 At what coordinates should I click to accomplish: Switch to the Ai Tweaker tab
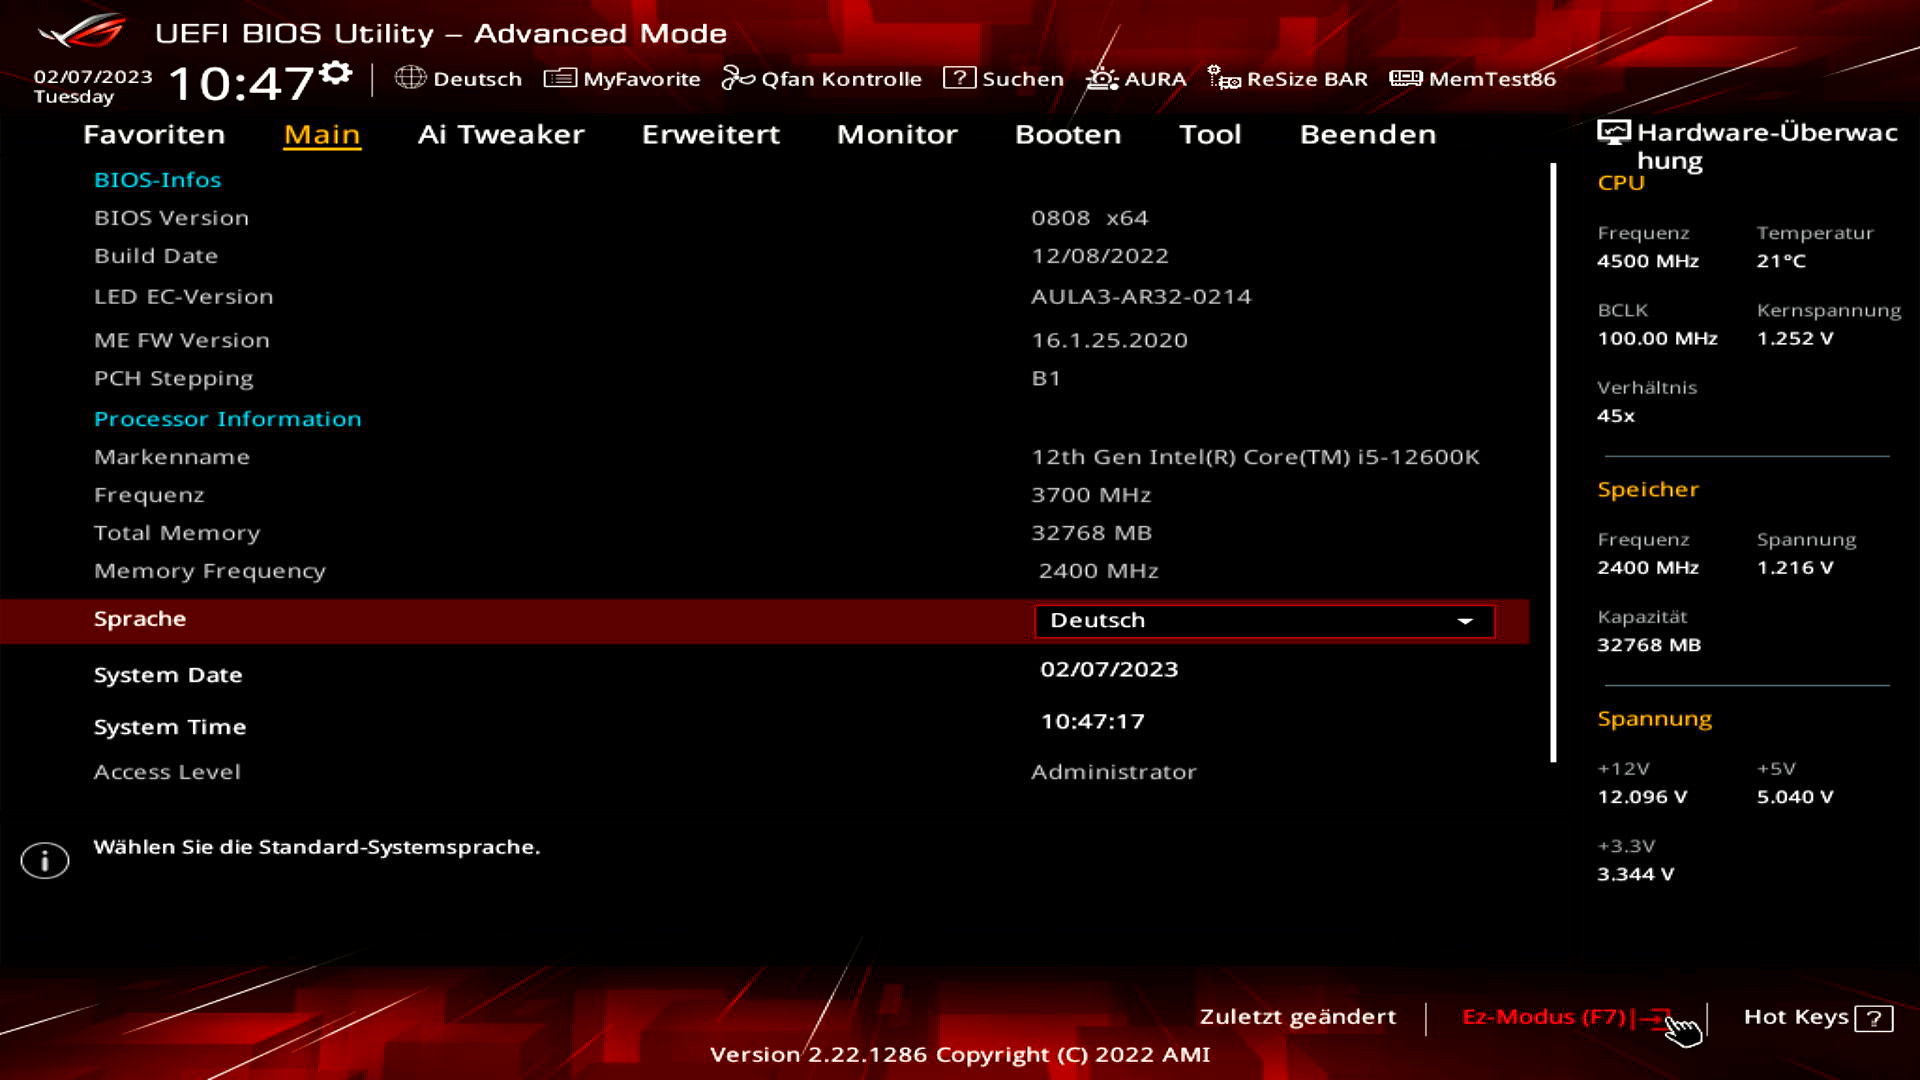[500, 134]
